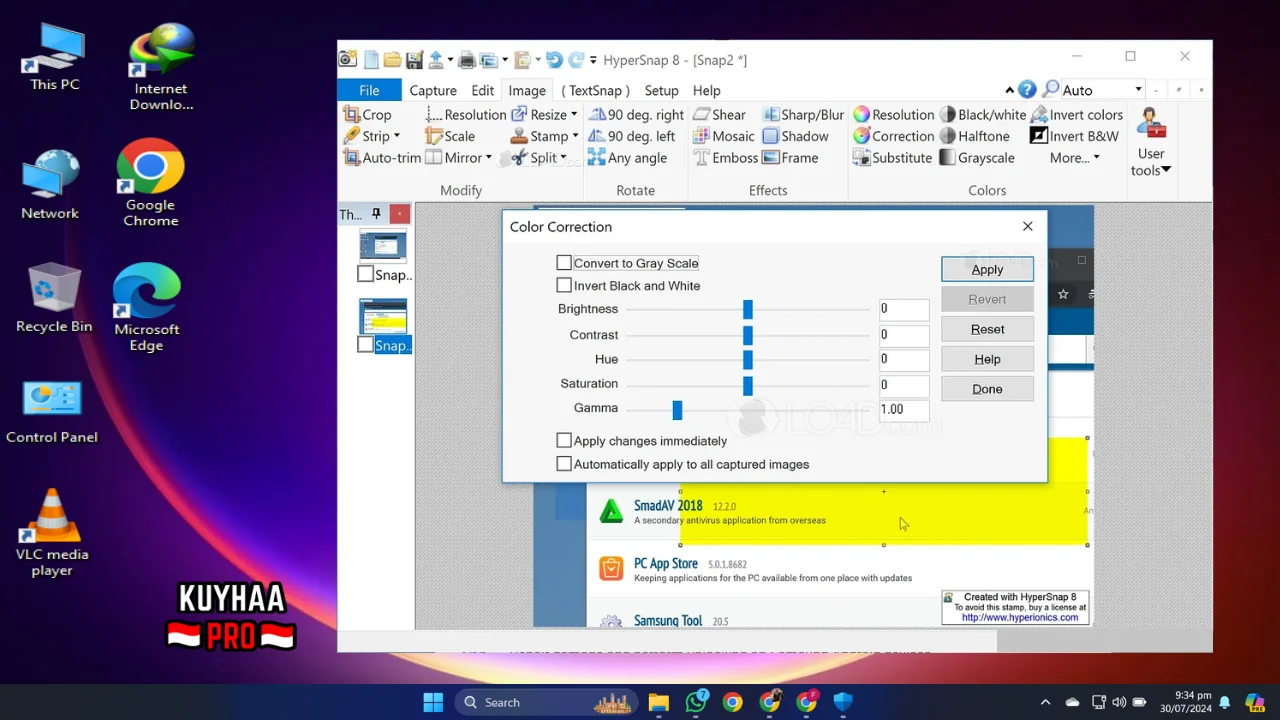This screenshot has width=1280, height=720.
Task: Click the save floppy icon in quick access
Action: pos(414,60)
